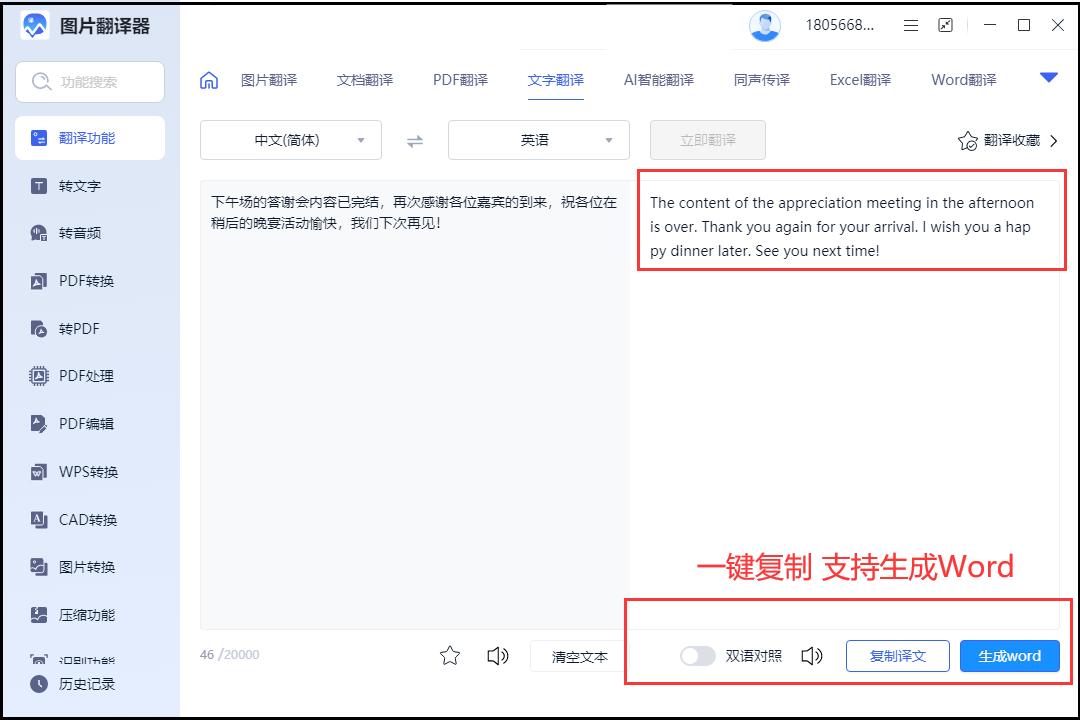Play audio of the source text

click(497, 656)
